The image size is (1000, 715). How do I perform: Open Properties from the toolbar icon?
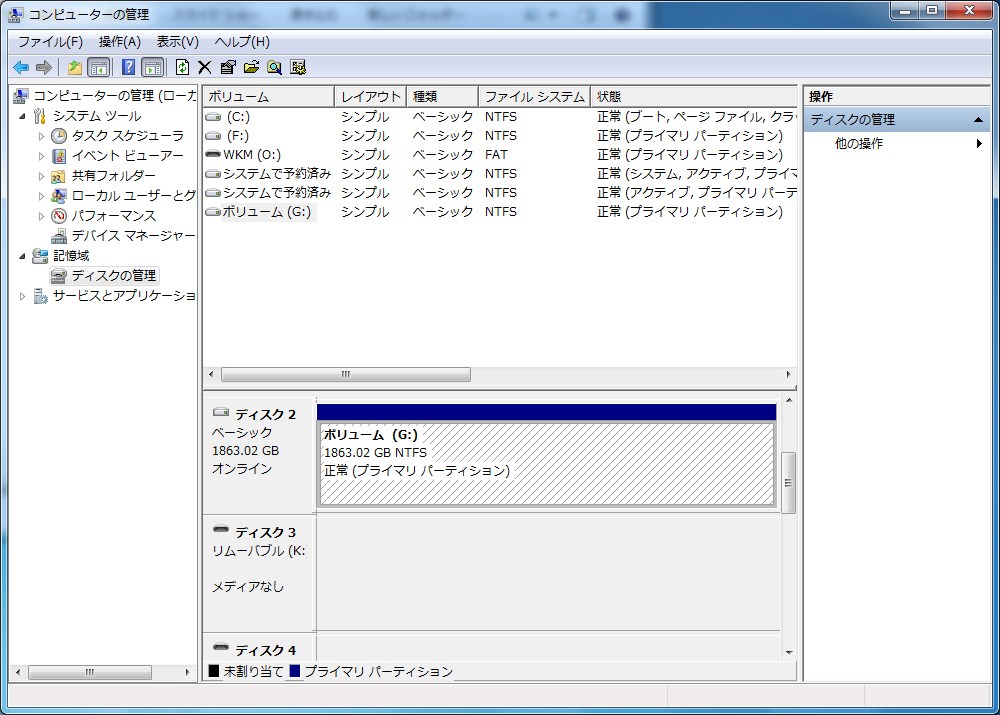[228, 67]
